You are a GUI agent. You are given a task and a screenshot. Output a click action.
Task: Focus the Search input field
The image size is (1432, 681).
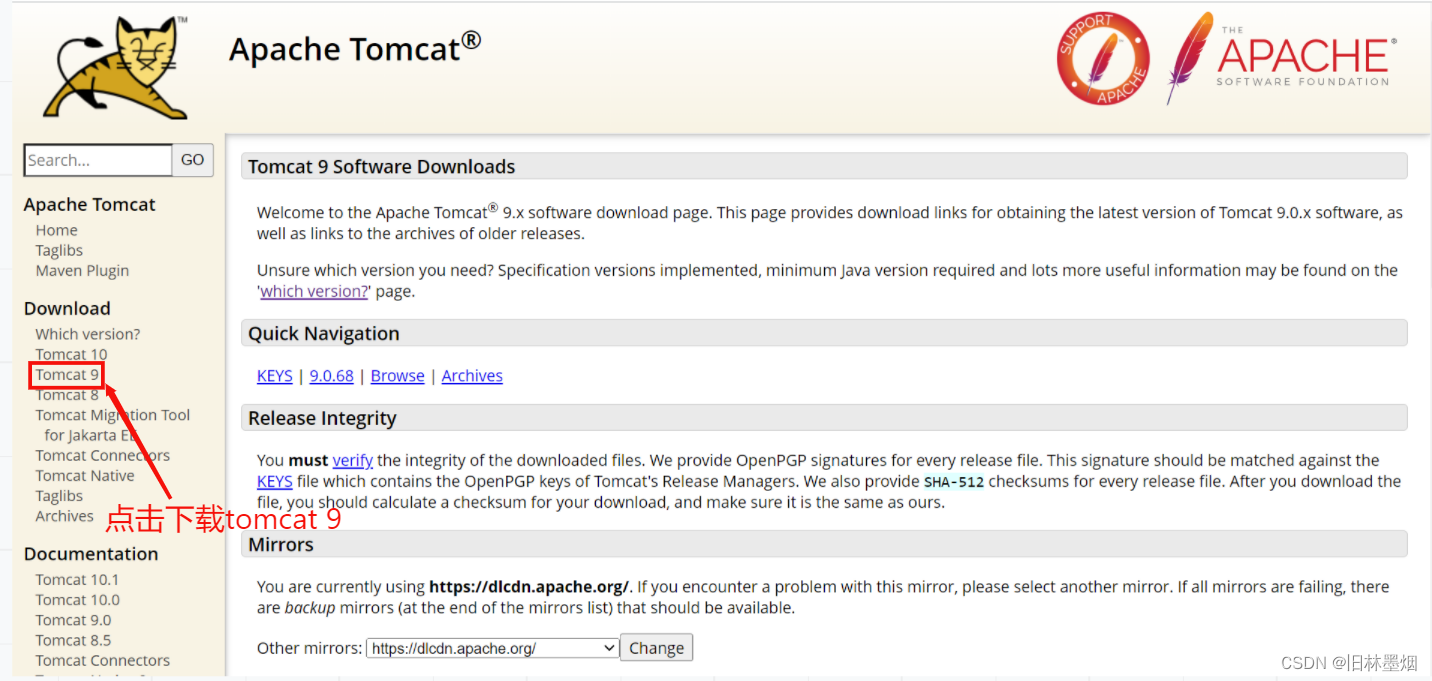click(98, 160)
